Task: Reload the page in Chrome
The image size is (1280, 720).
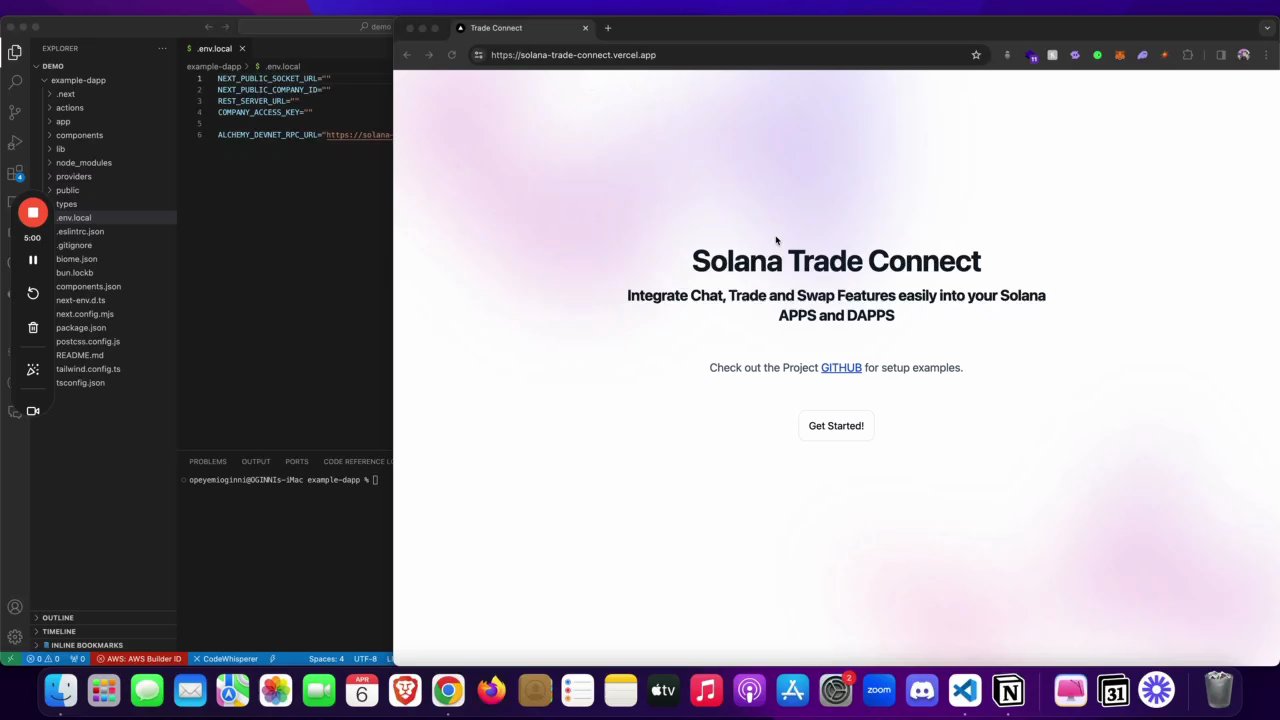Action: click(x=452, y=55)
